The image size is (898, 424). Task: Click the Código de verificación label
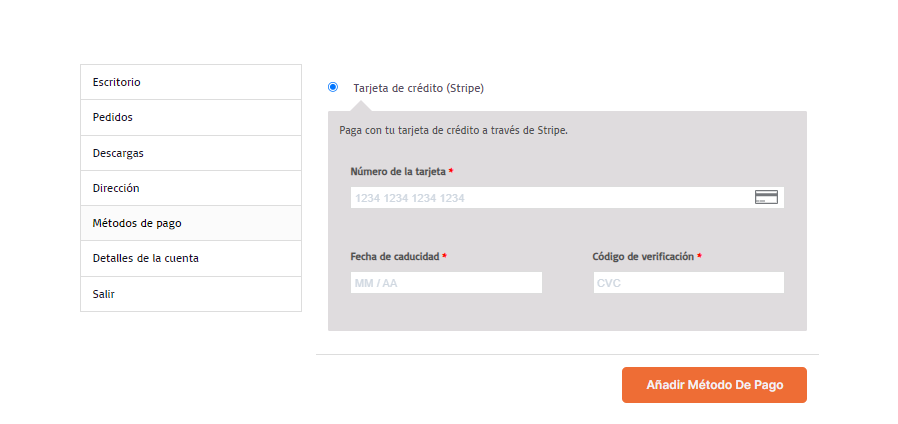[x=643, y=256]
